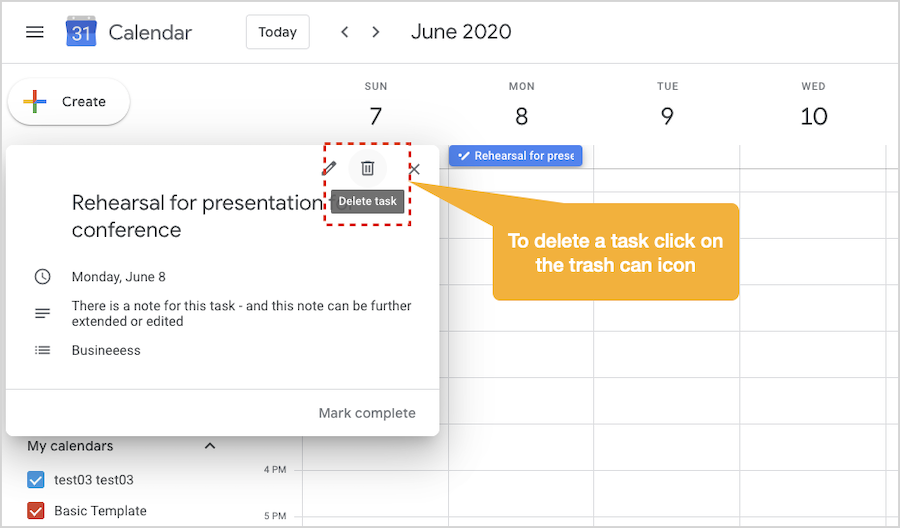Viewport: 900px width, 528px height.
Task: Click the task note description text
Action: [242, 313]
